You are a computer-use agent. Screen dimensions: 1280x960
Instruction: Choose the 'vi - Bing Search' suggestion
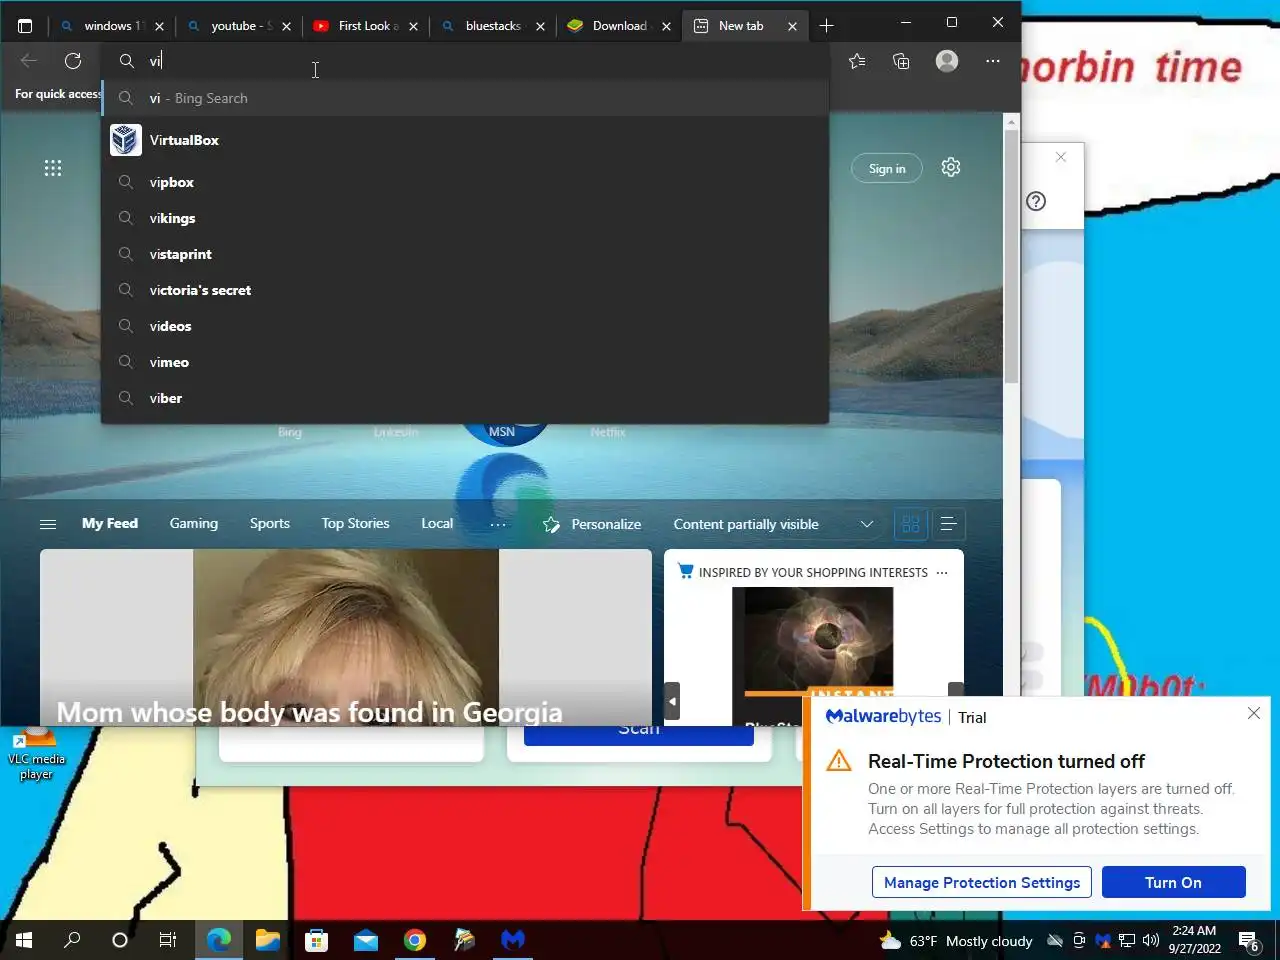tap(465, 98)
